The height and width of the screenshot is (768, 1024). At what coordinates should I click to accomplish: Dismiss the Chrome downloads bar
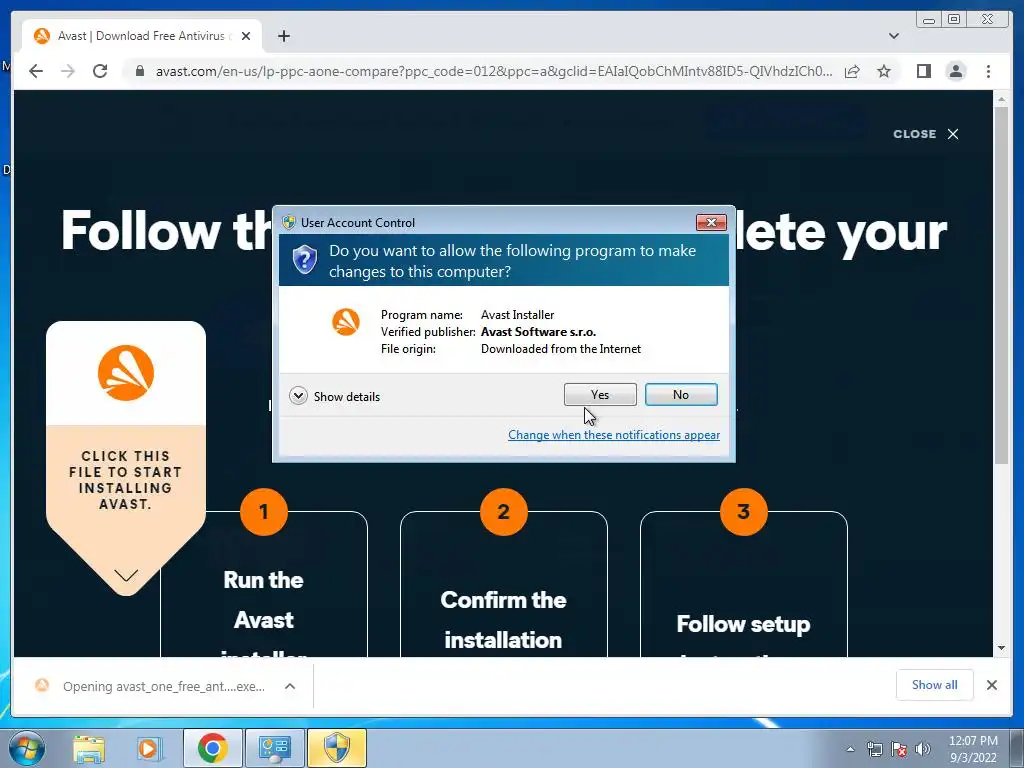tap(991, 685)
